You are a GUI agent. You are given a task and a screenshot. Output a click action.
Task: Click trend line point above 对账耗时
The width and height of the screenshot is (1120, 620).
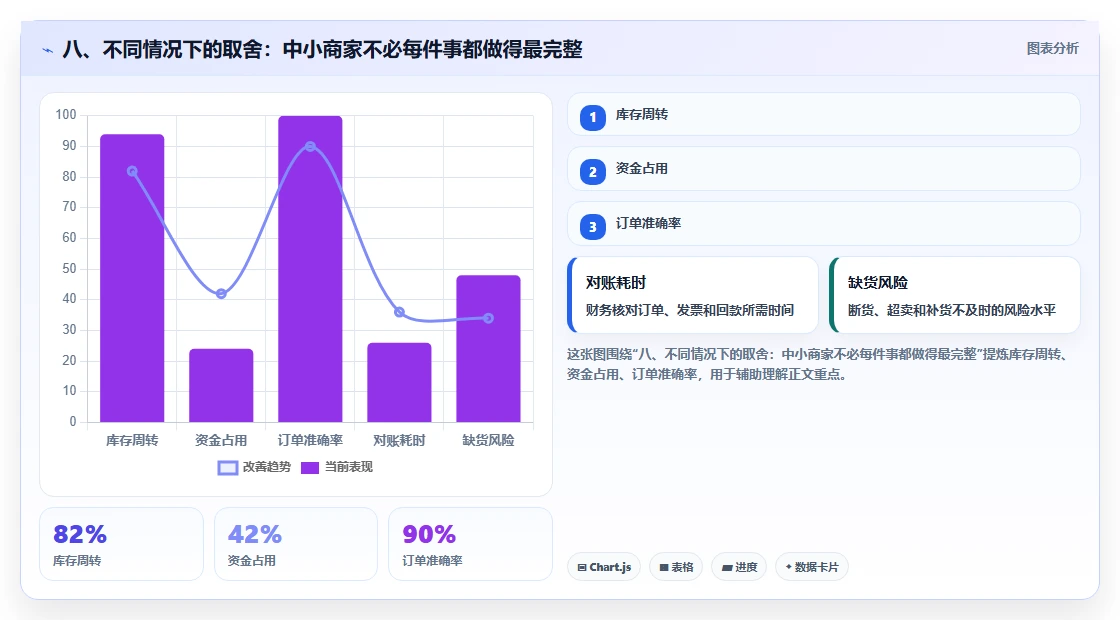point(399,312)
